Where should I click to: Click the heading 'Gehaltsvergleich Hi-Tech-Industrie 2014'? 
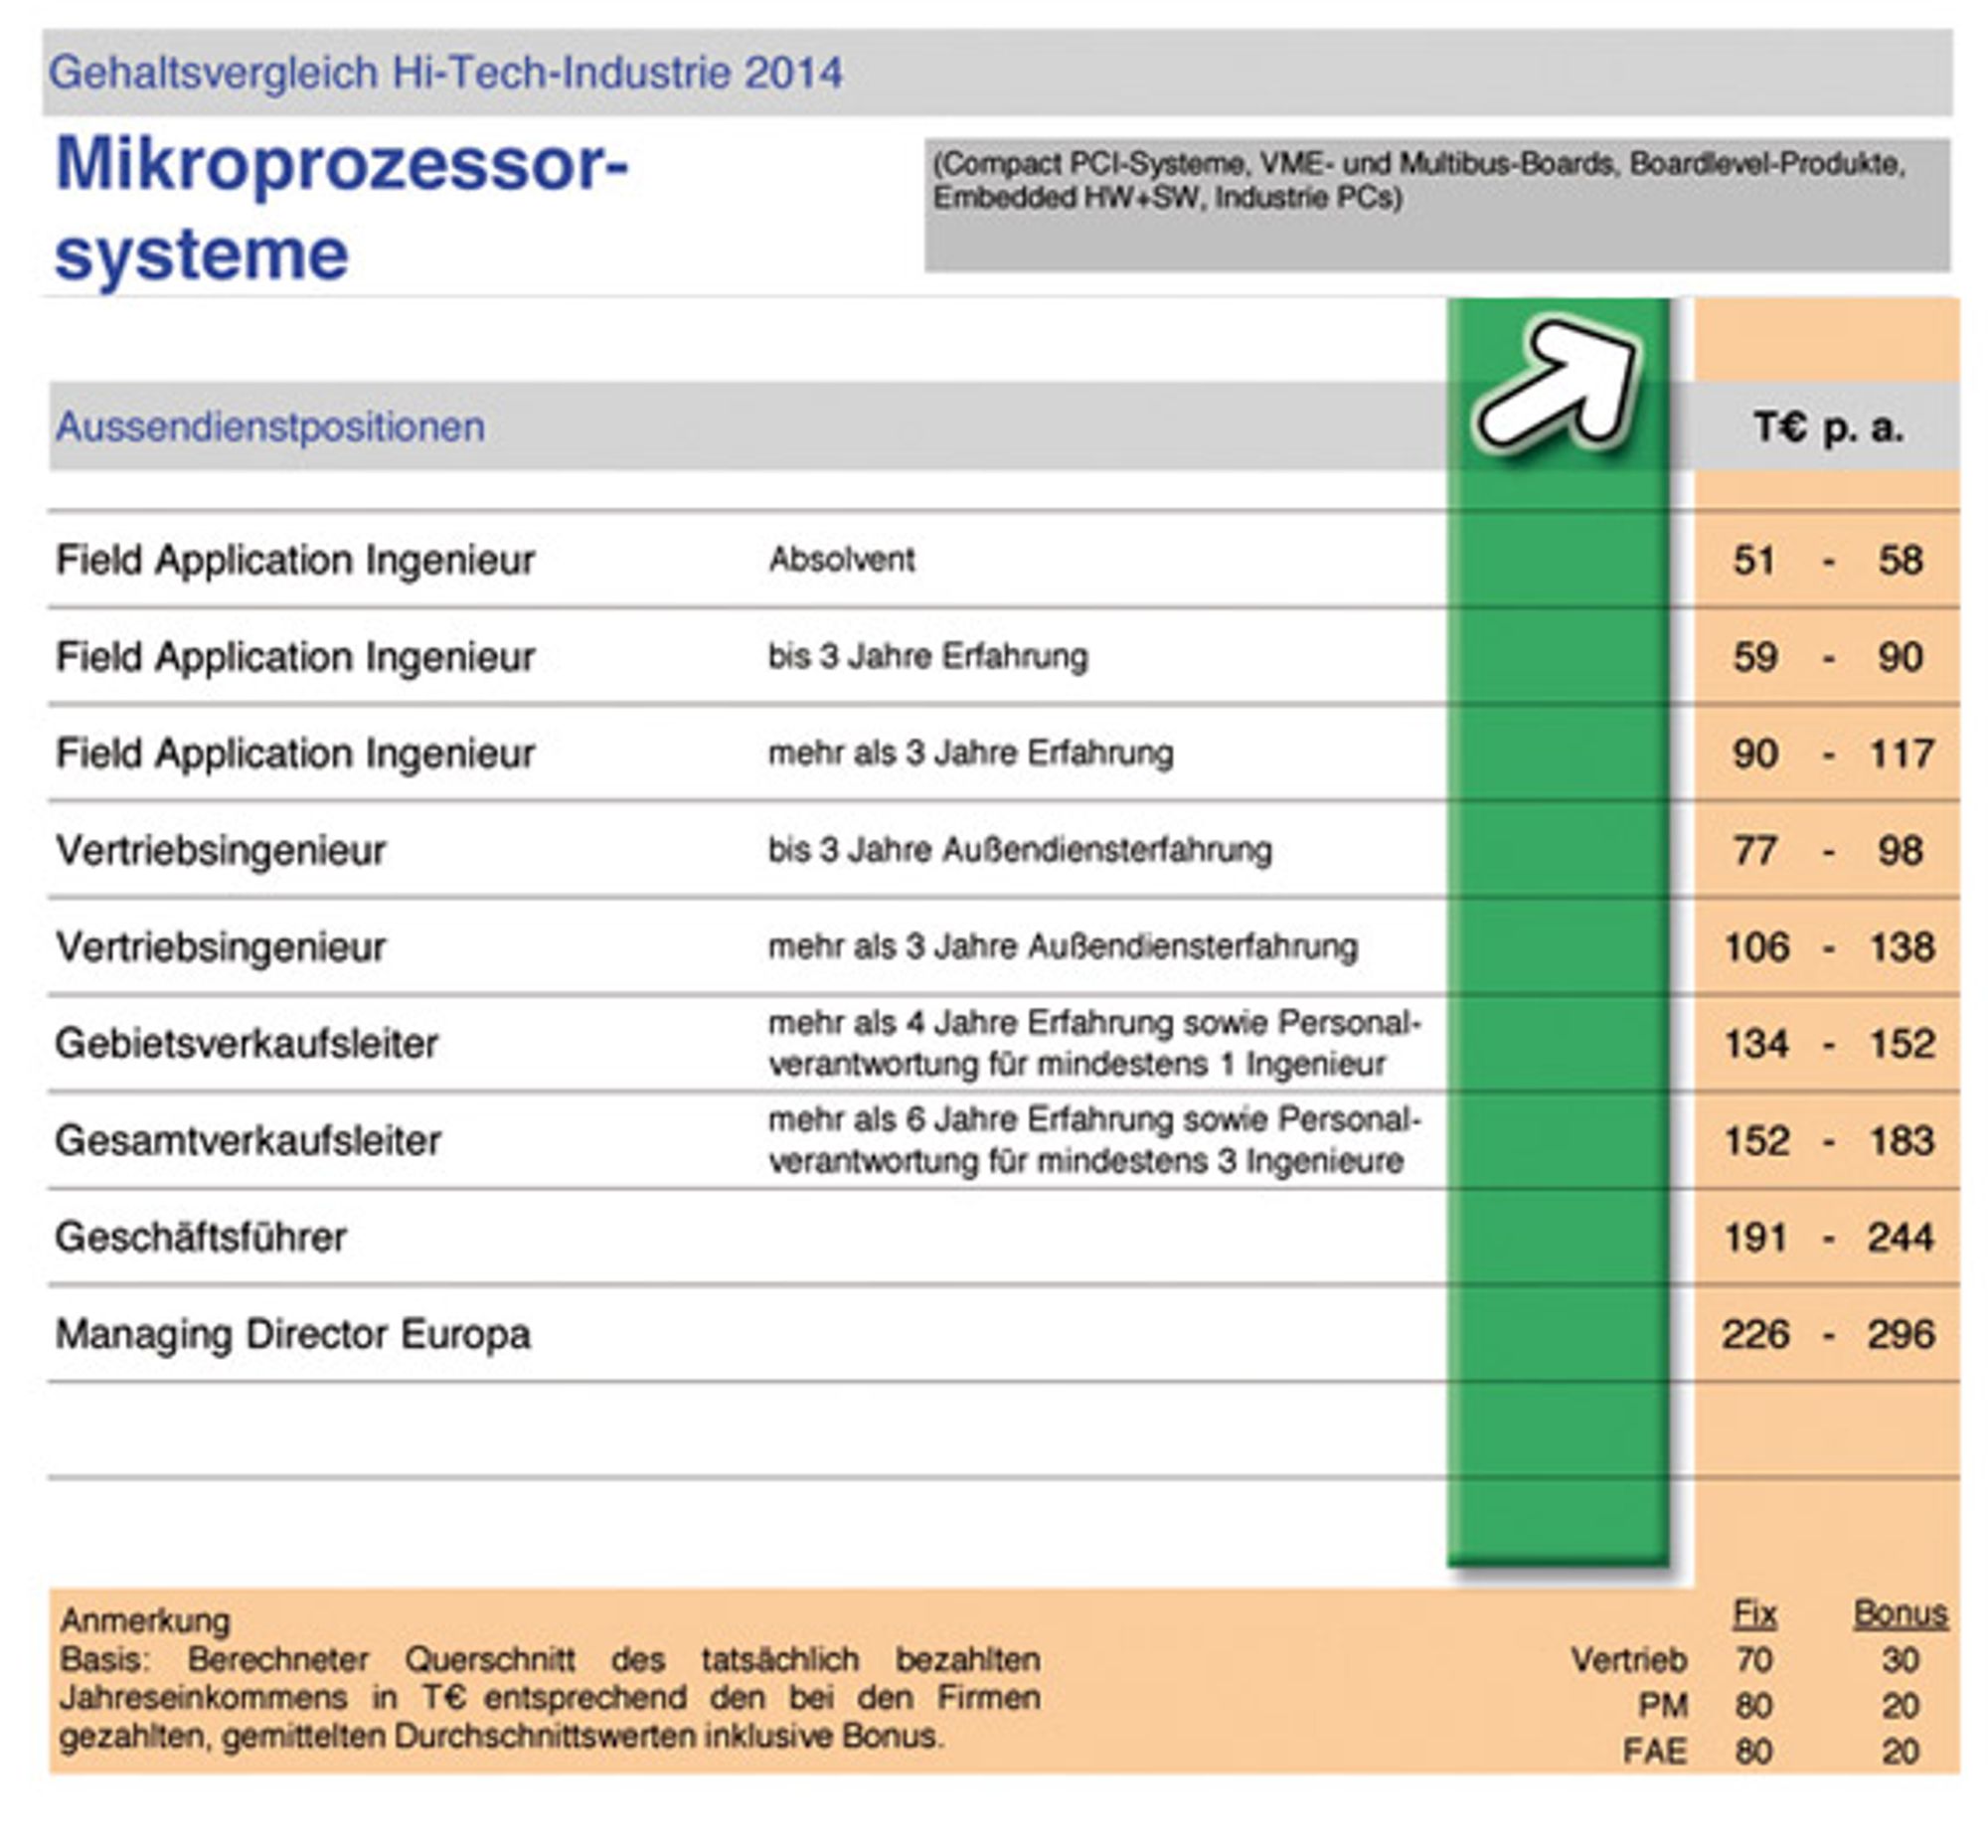pos(446,73)
